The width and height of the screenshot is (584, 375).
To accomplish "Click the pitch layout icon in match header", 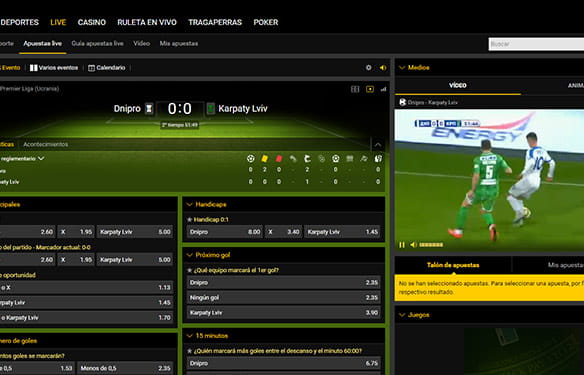I will pyautogui.click(x=355, y=89).
